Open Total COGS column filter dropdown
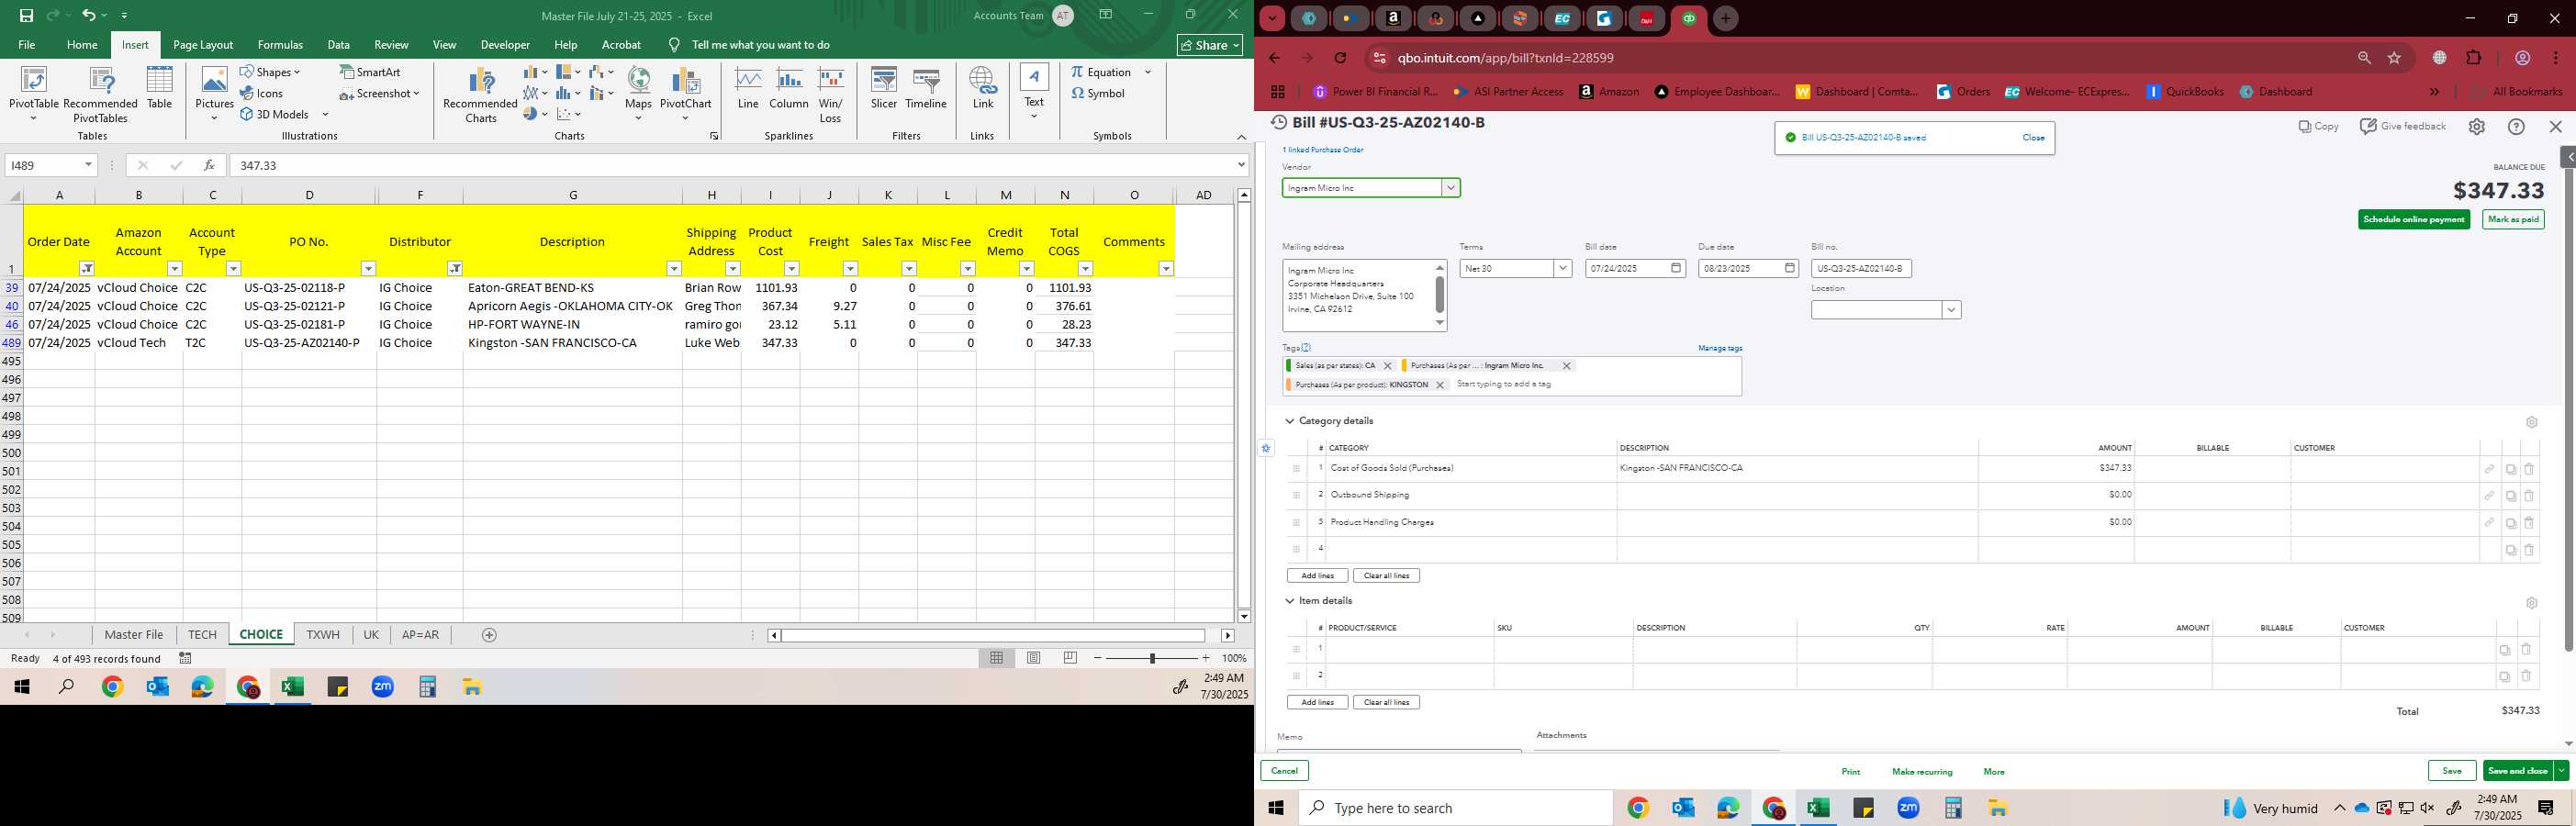The width and height of the screenshot is (2576, 826). click(1085, 269)
